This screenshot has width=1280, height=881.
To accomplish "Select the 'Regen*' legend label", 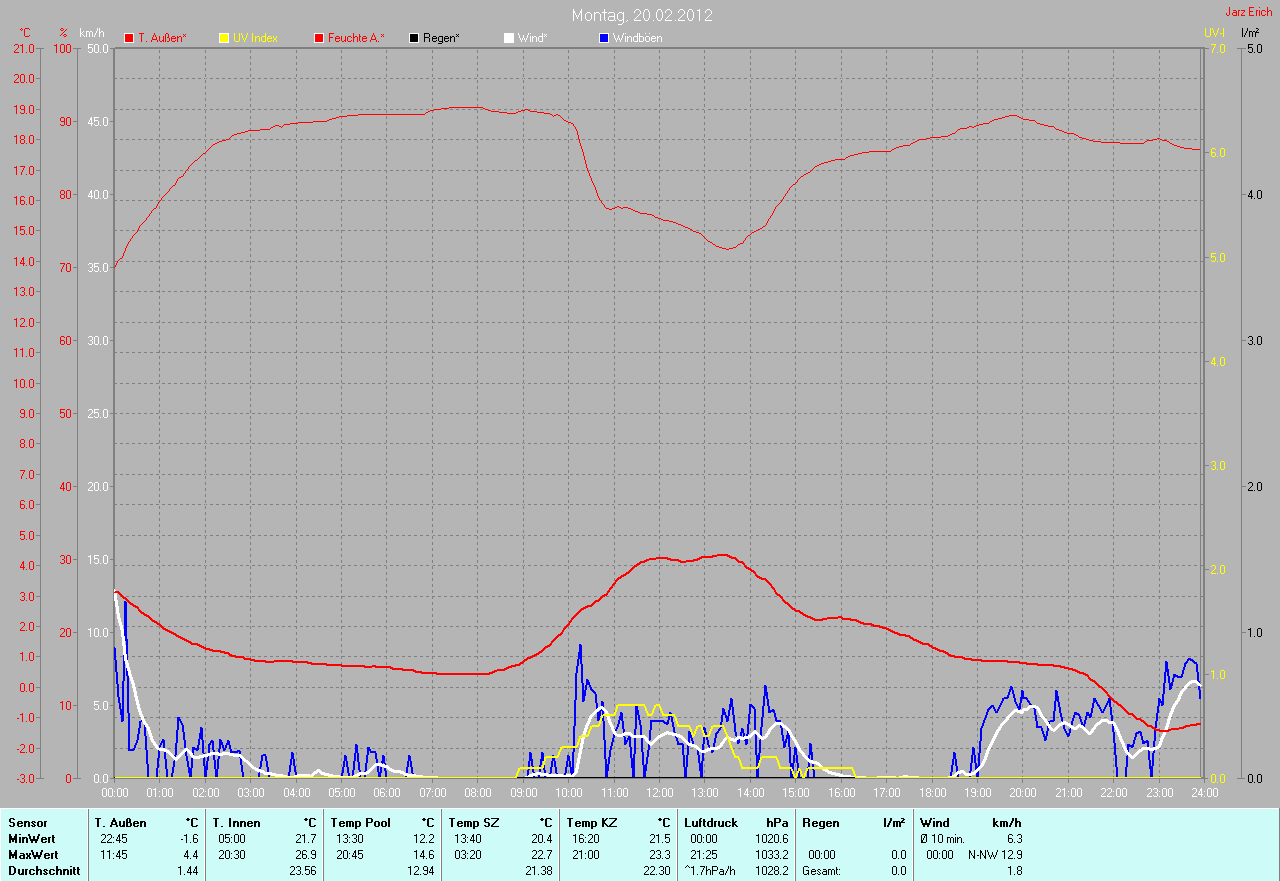I will [441, 38].
